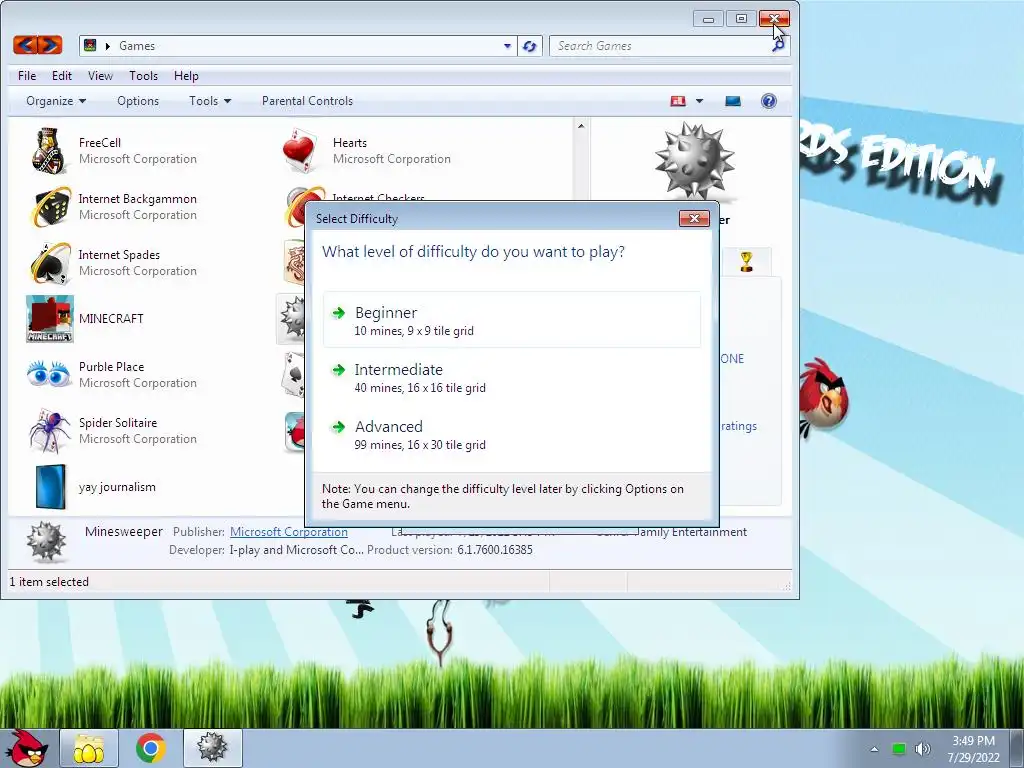The image size is (1024, 768).
Task: Click the Forward navigation arrow
Action: click(50, 45)
